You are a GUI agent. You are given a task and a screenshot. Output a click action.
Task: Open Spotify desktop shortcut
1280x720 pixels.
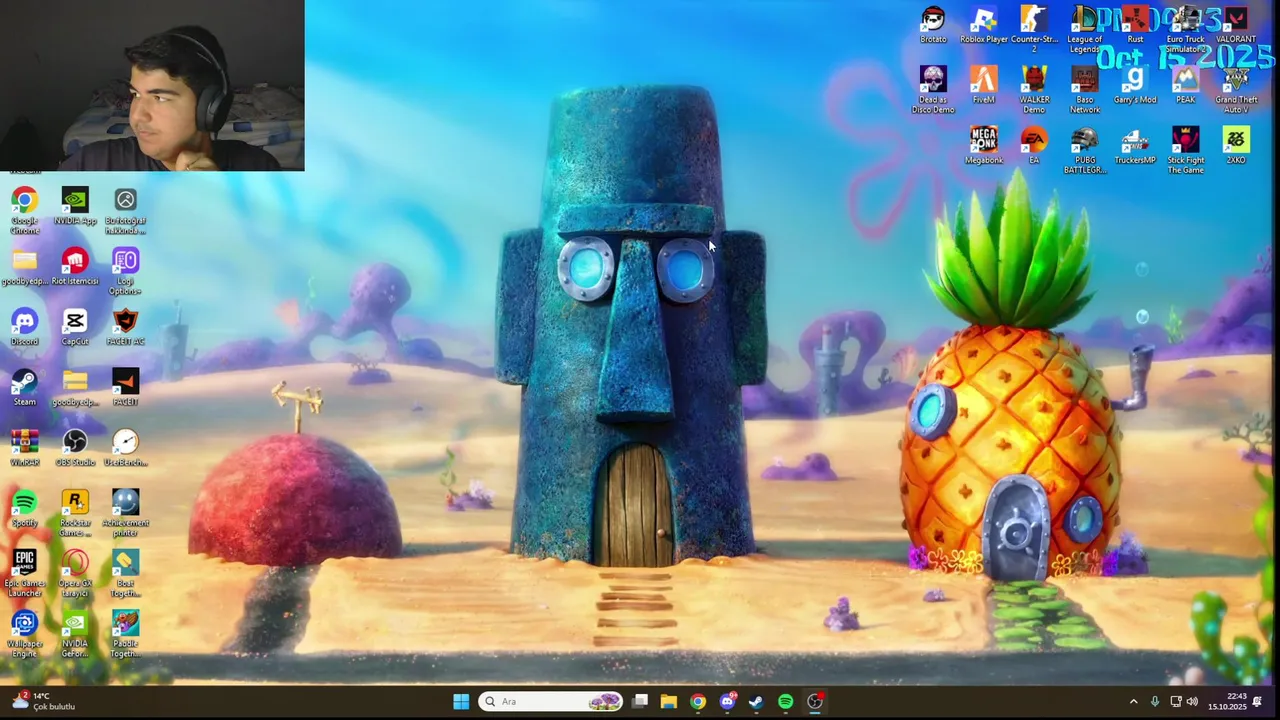click(25, 508)
